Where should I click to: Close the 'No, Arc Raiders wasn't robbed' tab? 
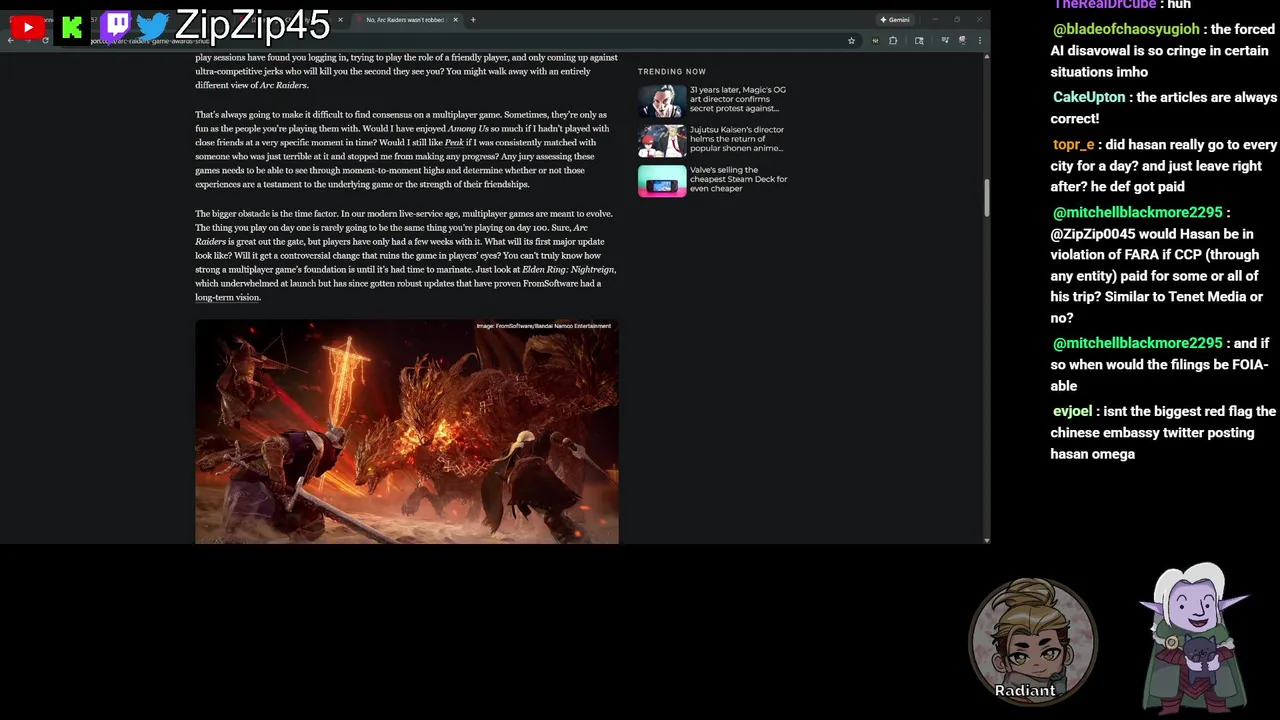pyautogui.click(x=455, y=20)
